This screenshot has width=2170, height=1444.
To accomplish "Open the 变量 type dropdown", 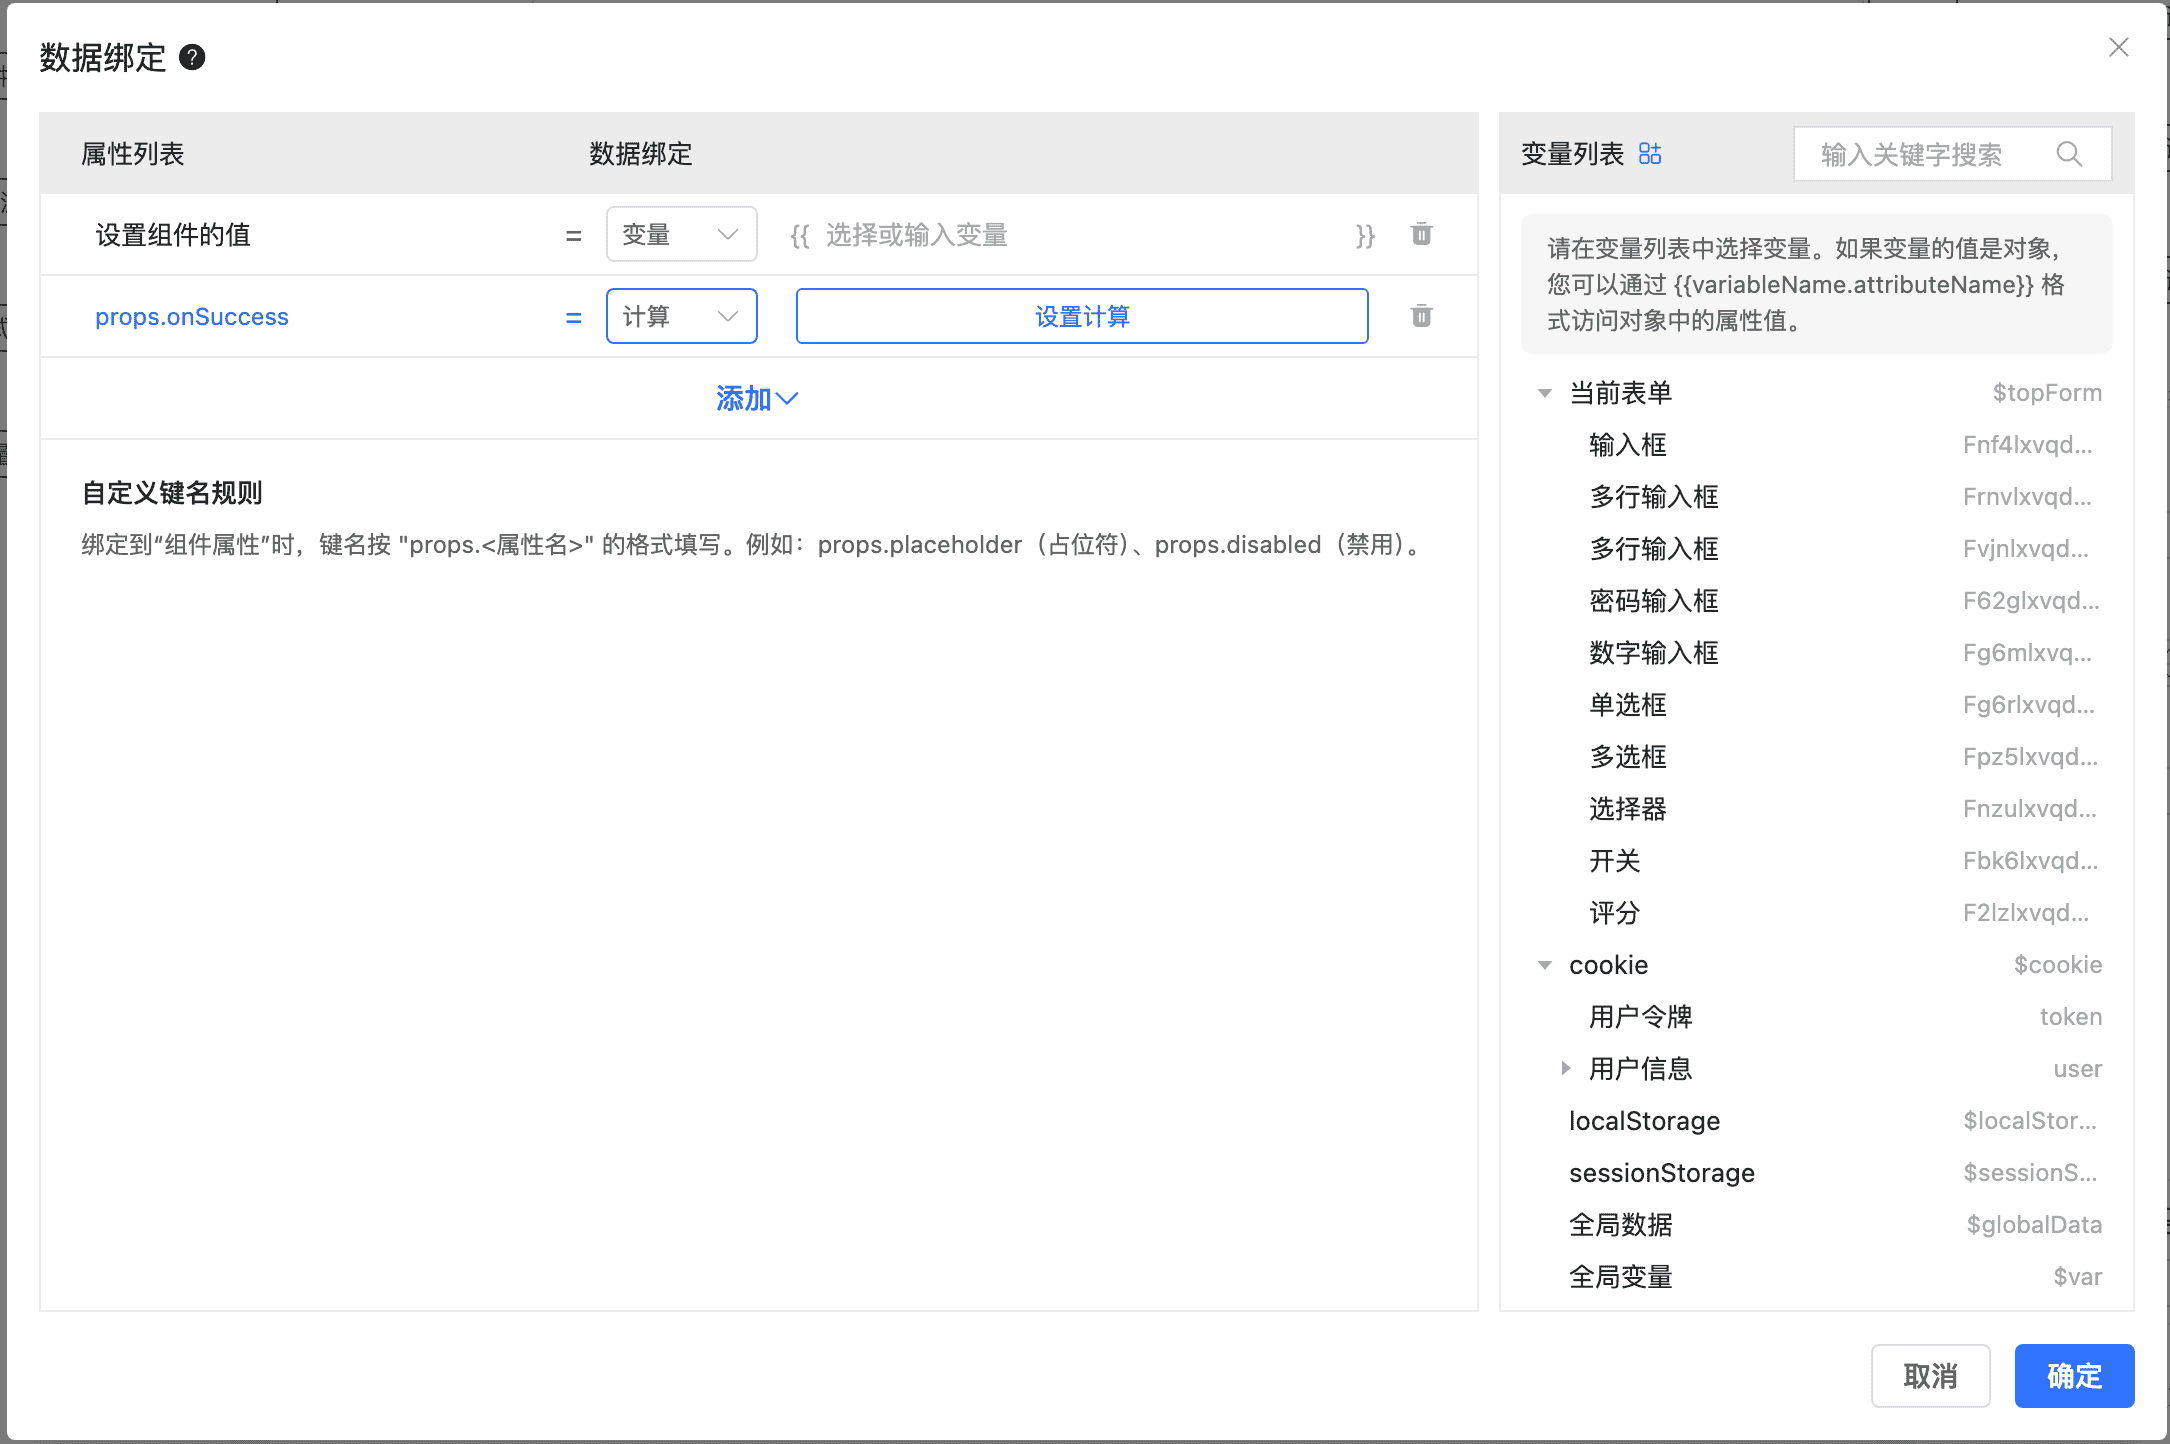I will pos(681,234).
